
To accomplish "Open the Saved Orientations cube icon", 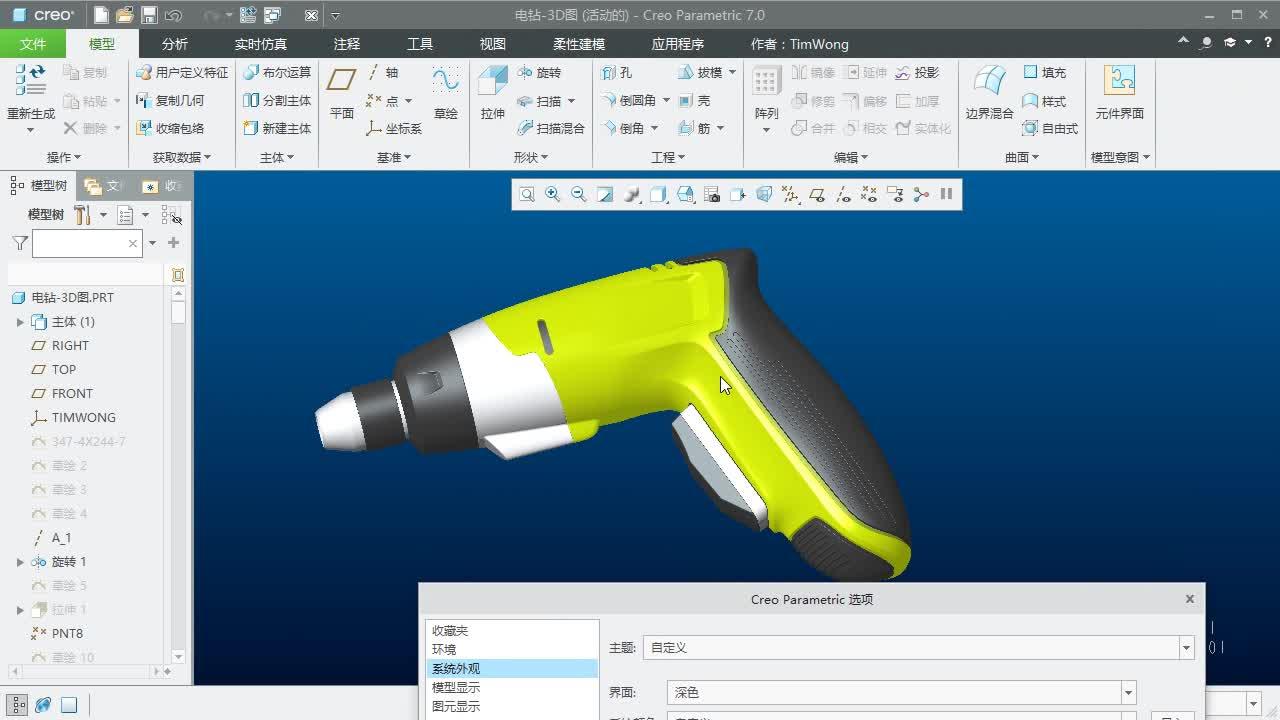I will [685, 195].
